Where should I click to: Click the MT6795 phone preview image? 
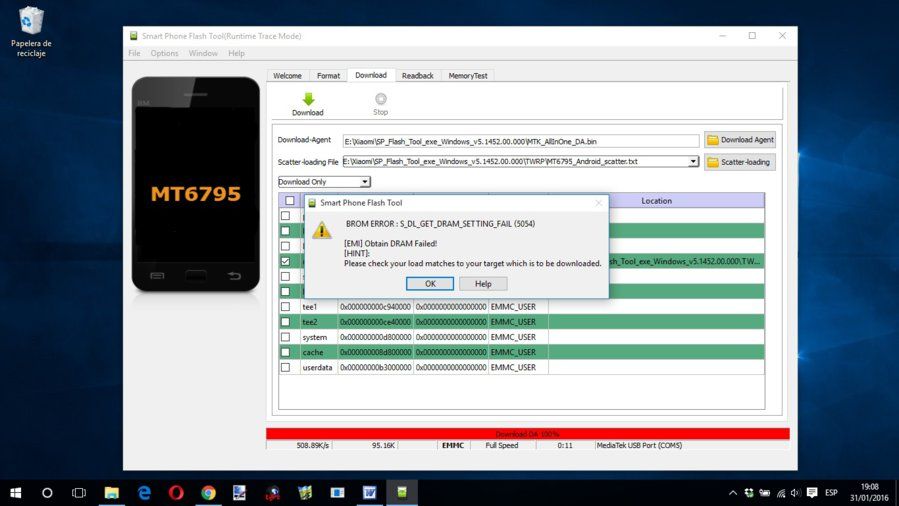[x=196, y=183]
